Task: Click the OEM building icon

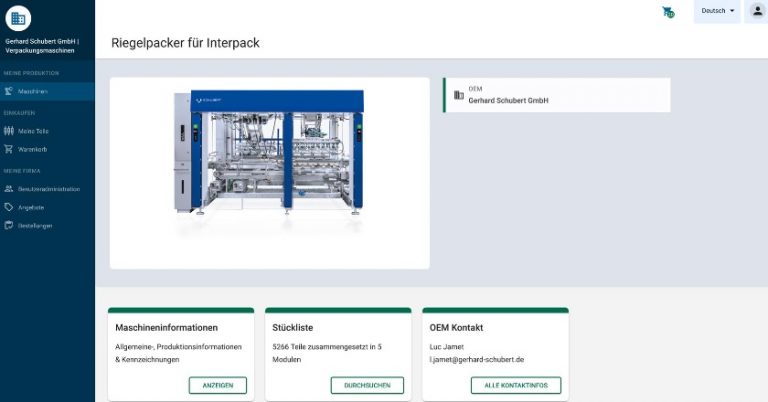Action: click(x=458, y=95)
